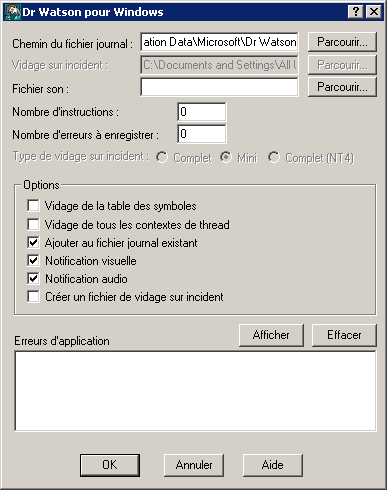Browse for Fichier son with Parcourir
387x490 pixels.
pyautogui.click(x=342, y=87)
